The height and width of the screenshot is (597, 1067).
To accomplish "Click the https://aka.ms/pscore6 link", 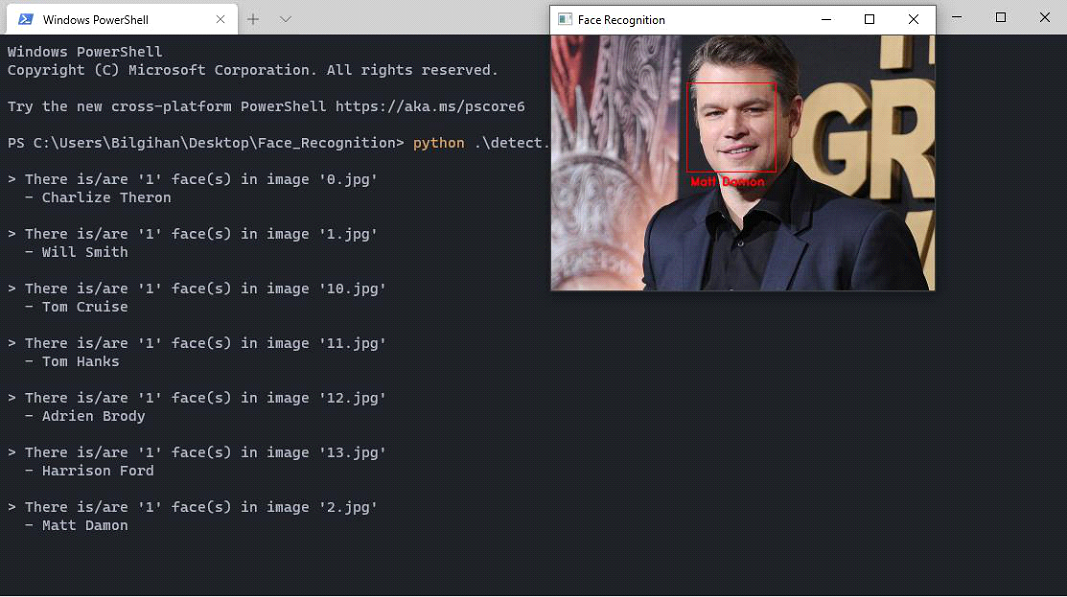I will coord(430,107).
